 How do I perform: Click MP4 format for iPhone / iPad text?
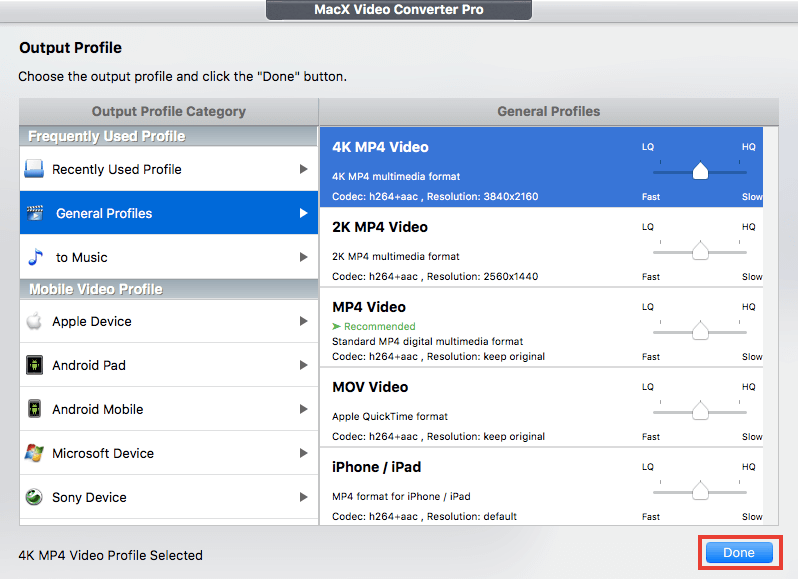pos(401,496)
